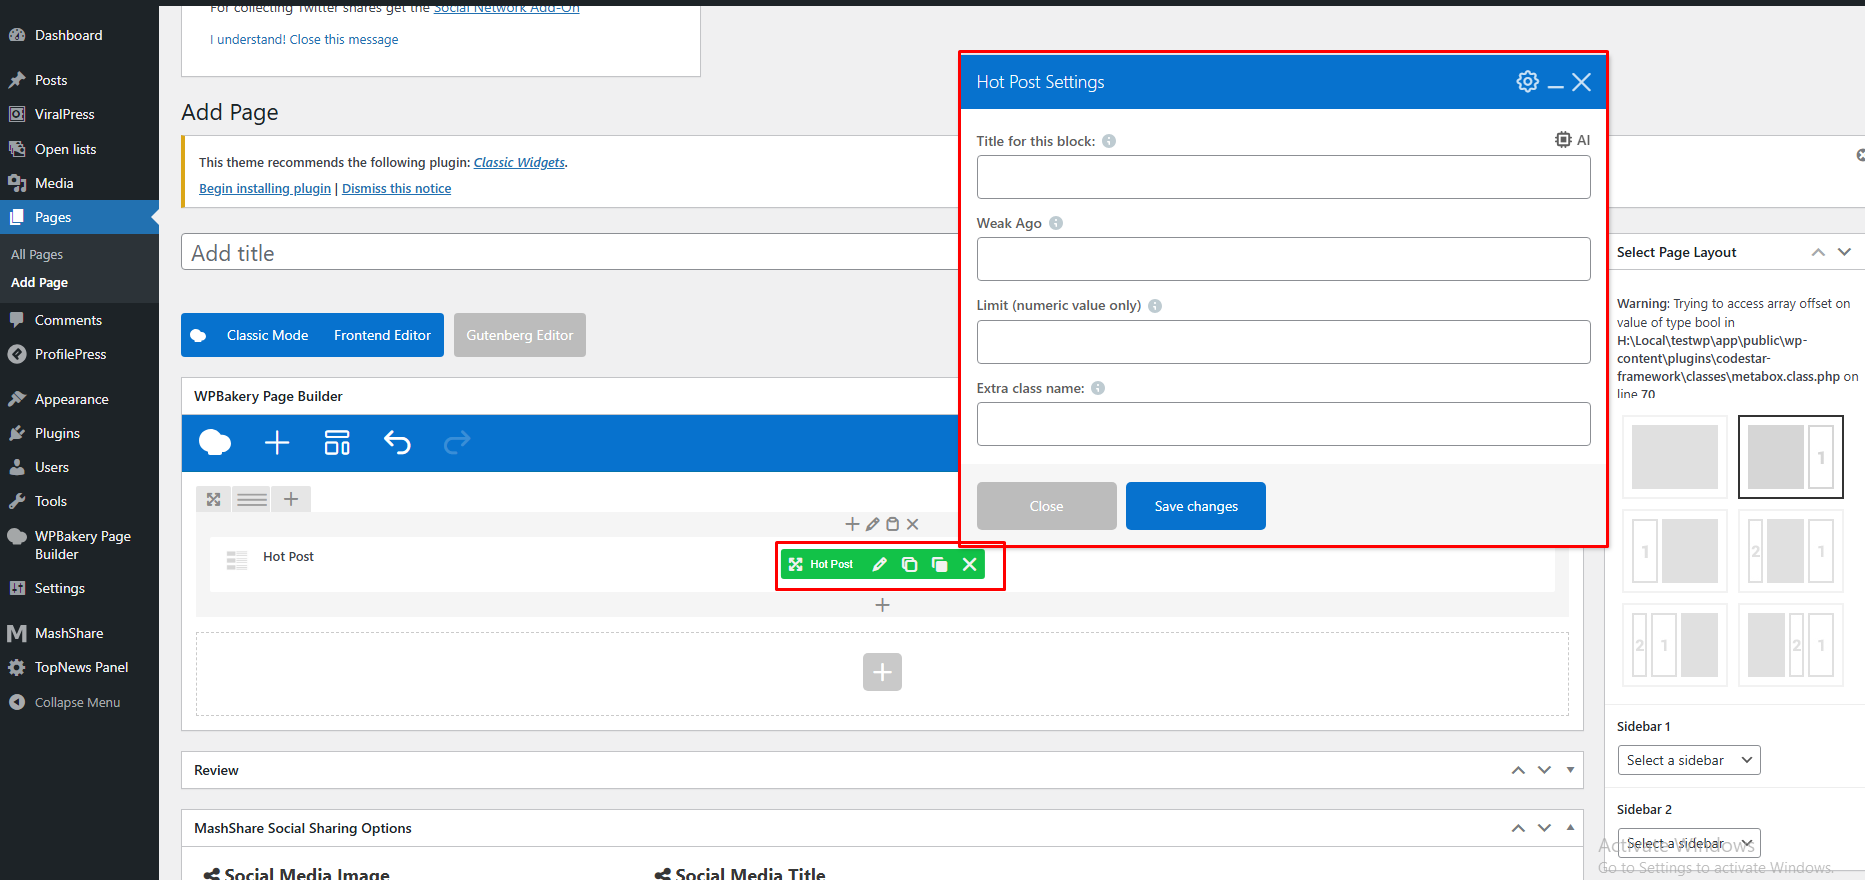Move the MashShare Social Sharing Options panel up

[1518, 828]
